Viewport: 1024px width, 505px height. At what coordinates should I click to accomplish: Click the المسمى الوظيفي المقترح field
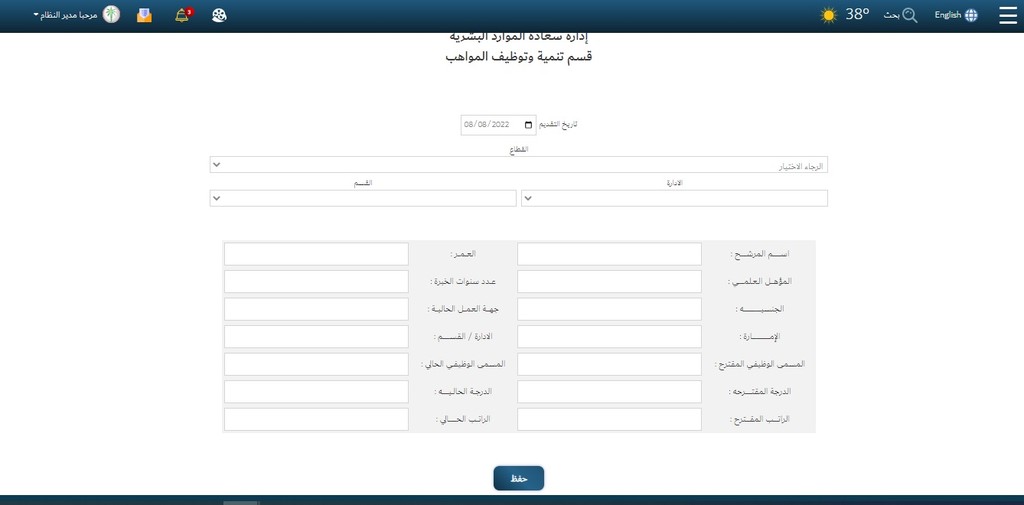pos(609,364)
